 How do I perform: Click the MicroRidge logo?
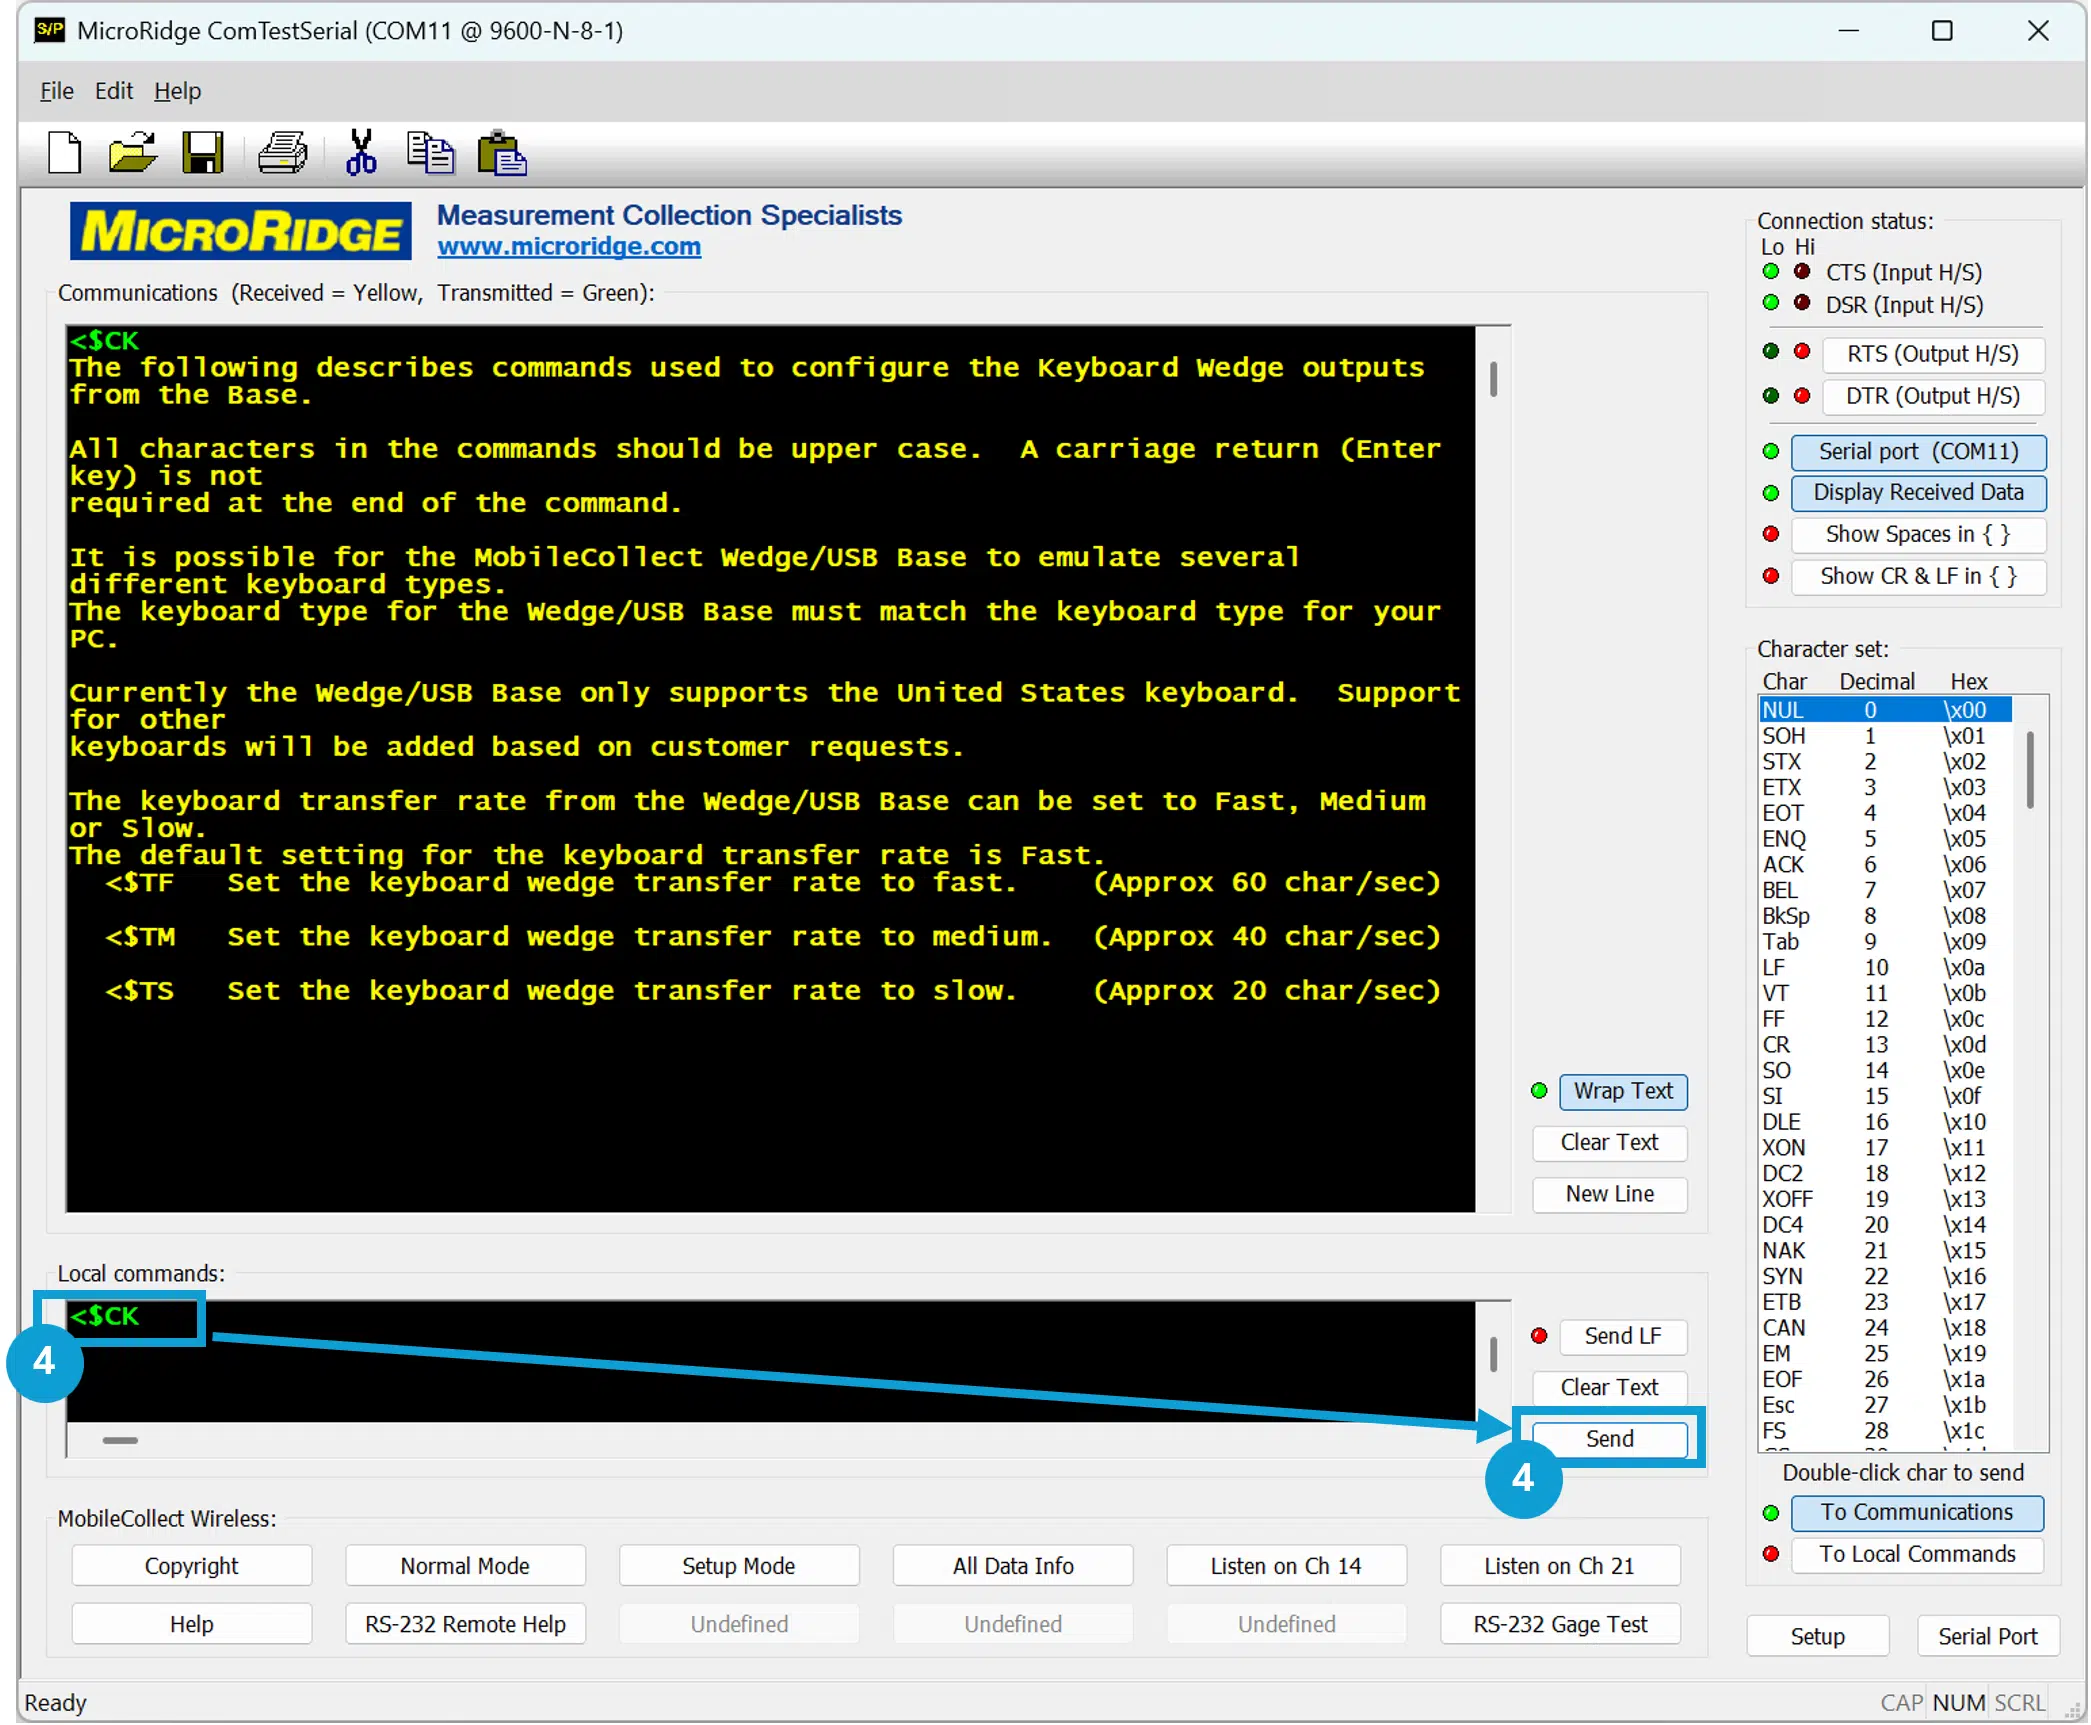pos(241,231)
